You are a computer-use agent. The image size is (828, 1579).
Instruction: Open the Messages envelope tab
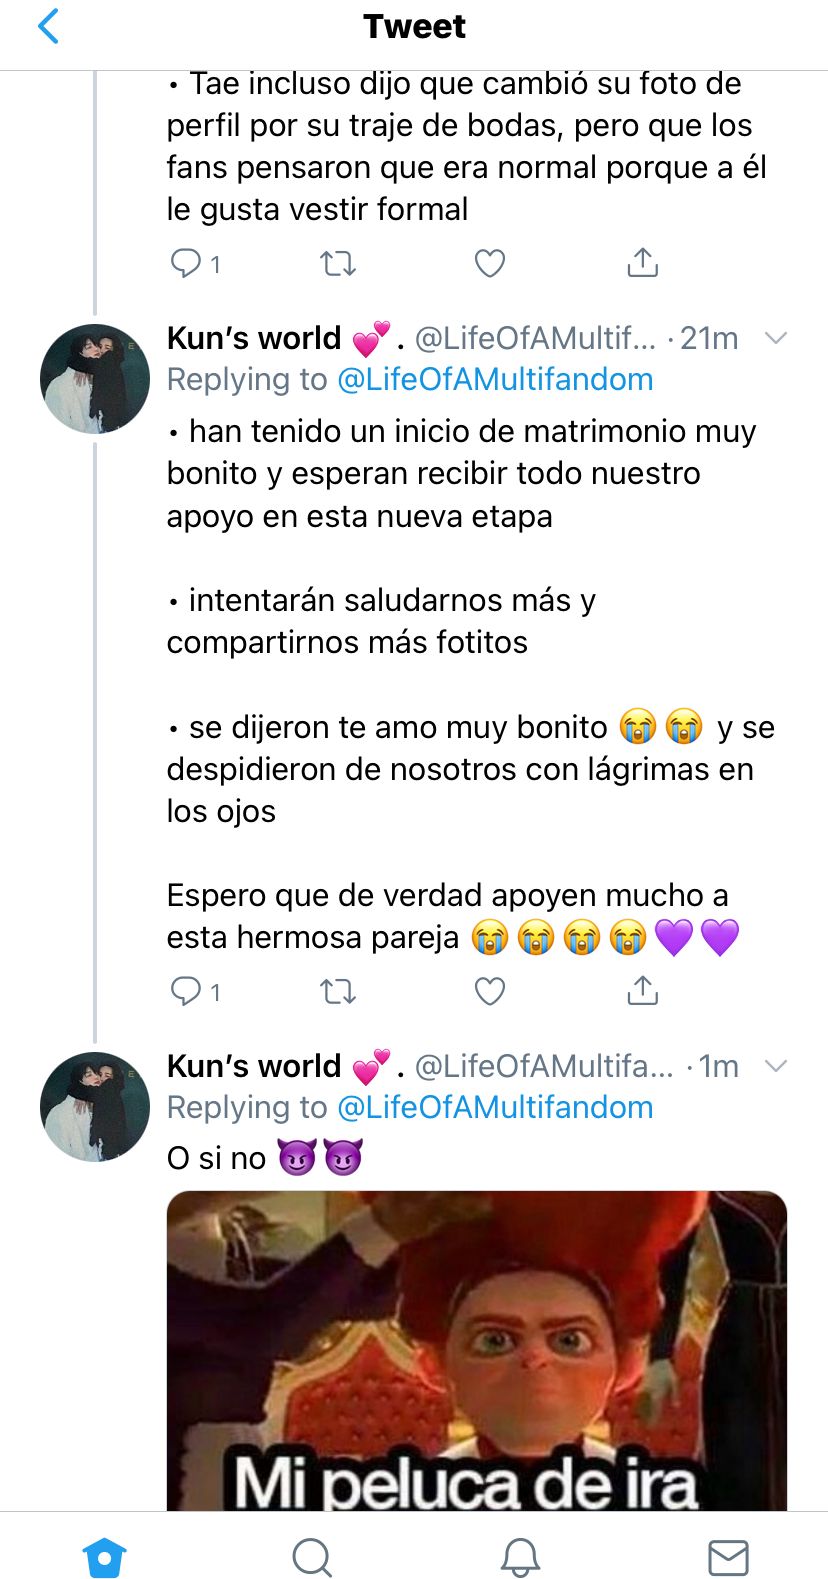(728, 1556)
